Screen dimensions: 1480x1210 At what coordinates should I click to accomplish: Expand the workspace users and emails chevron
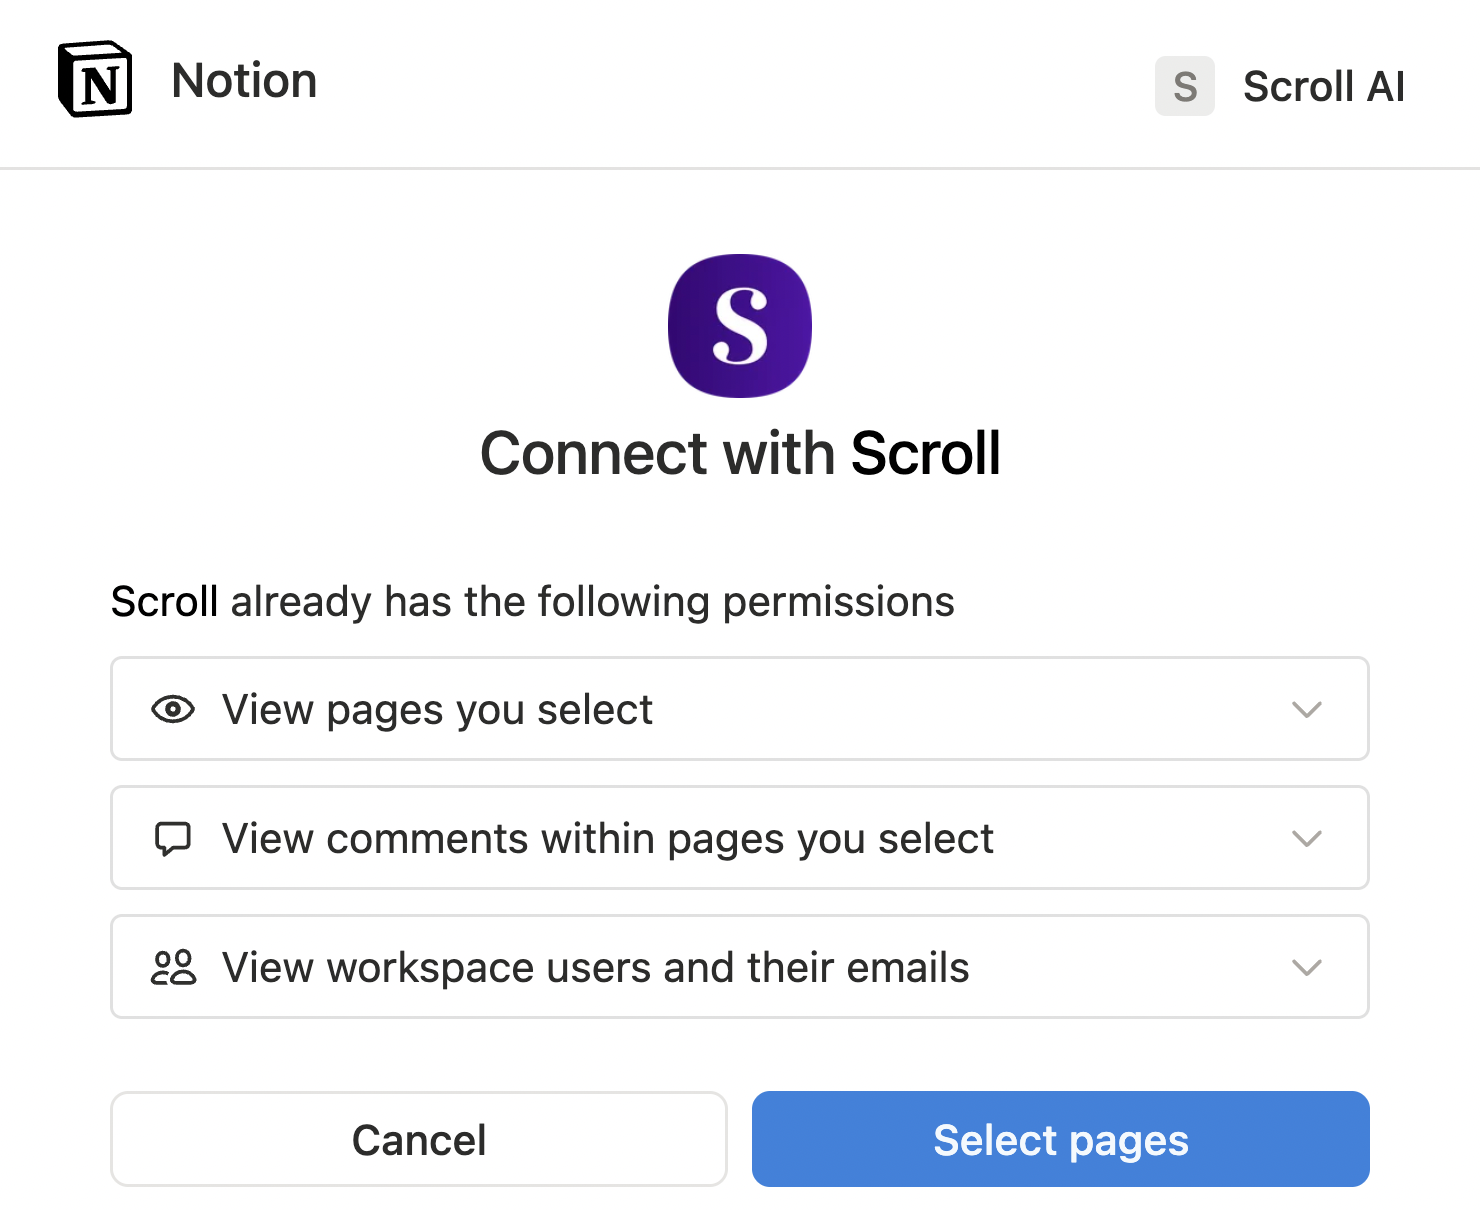tap(1306, 968)
